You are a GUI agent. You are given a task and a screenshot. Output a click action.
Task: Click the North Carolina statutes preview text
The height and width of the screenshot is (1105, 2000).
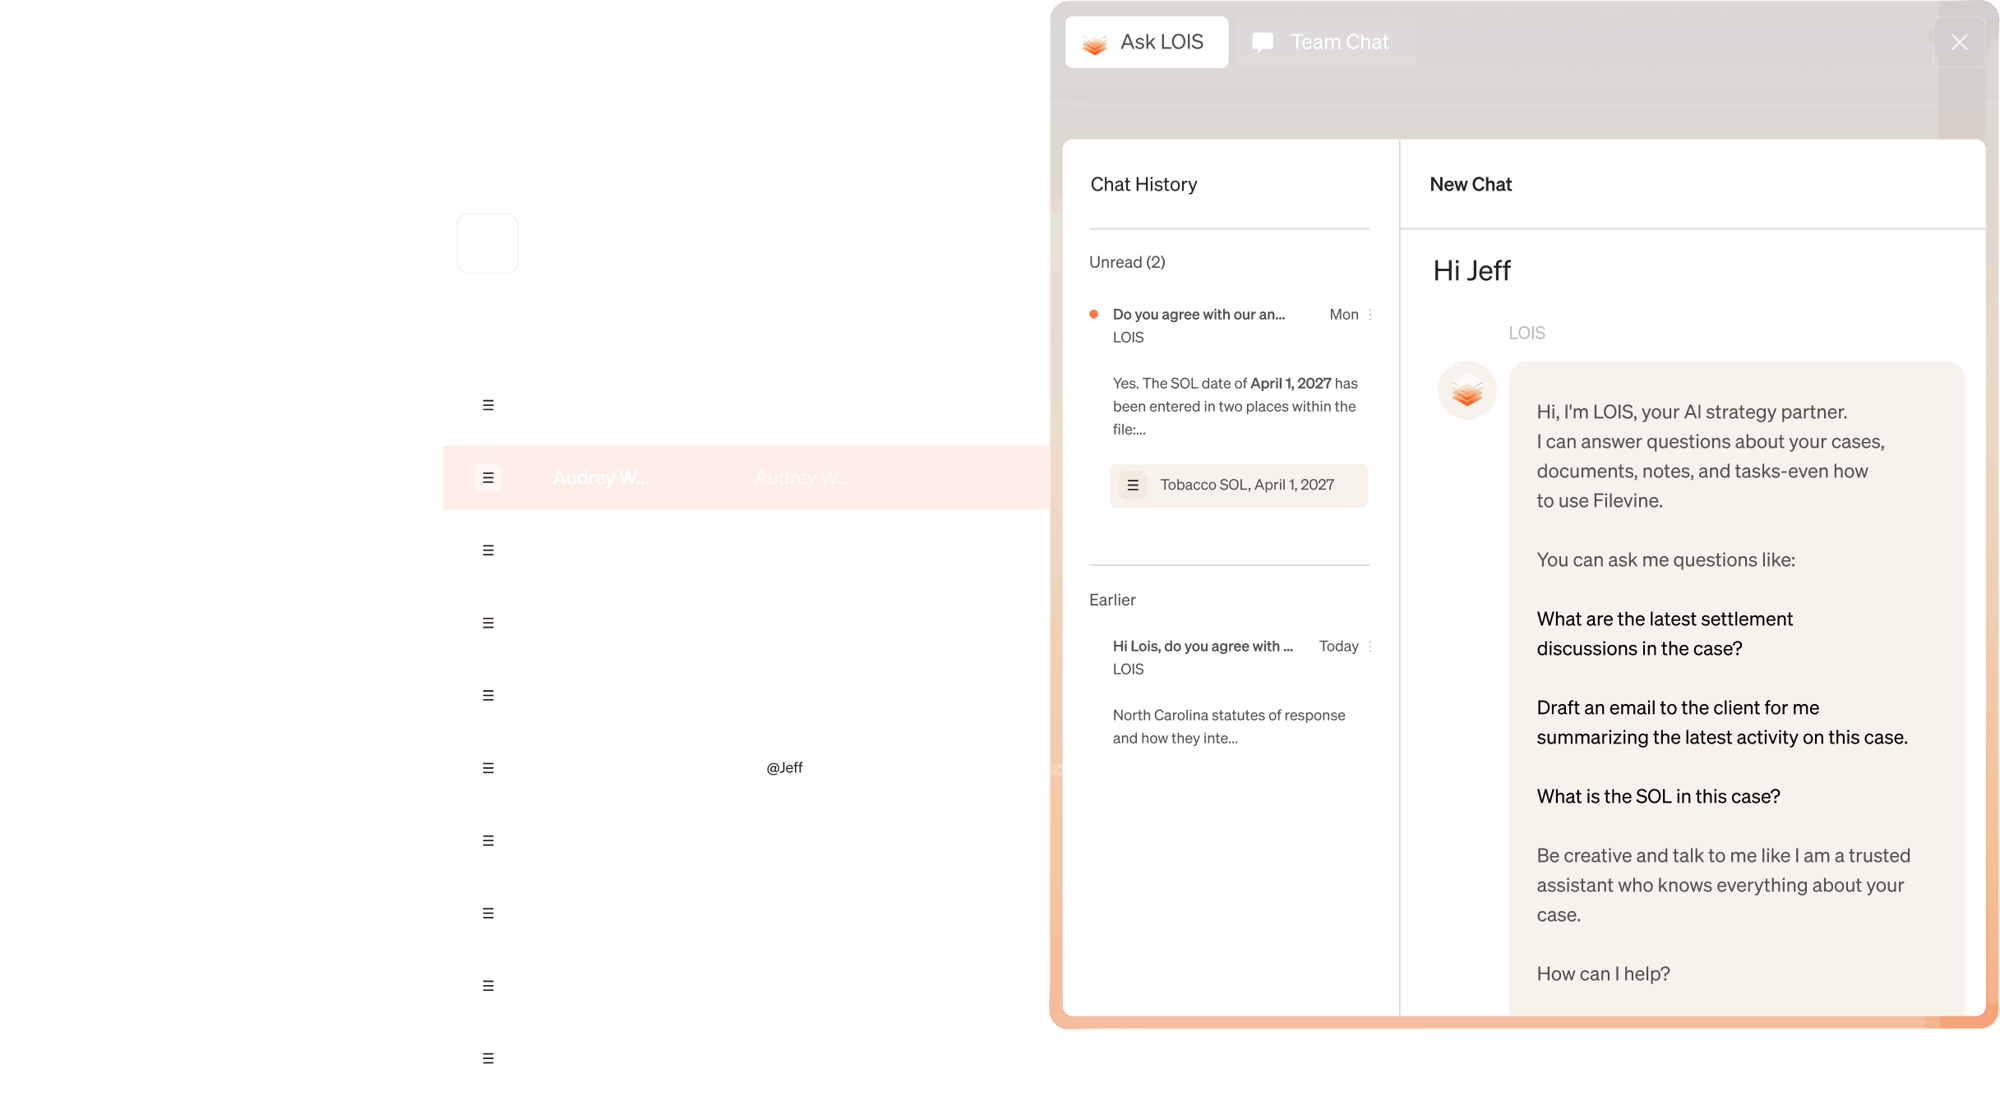pyautogui.click(x=1229, y=726)
